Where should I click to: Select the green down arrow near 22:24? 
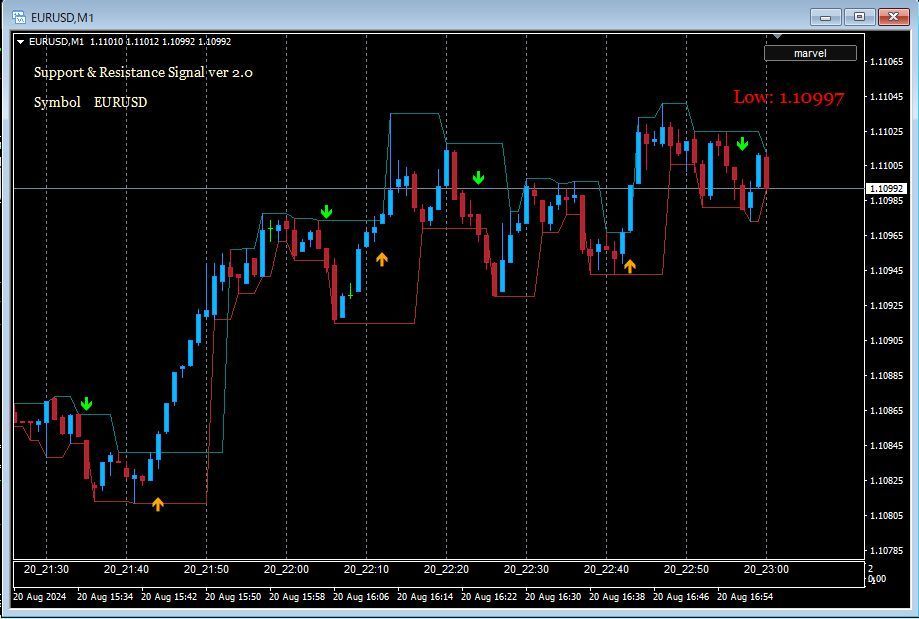(x=478, y=178)
